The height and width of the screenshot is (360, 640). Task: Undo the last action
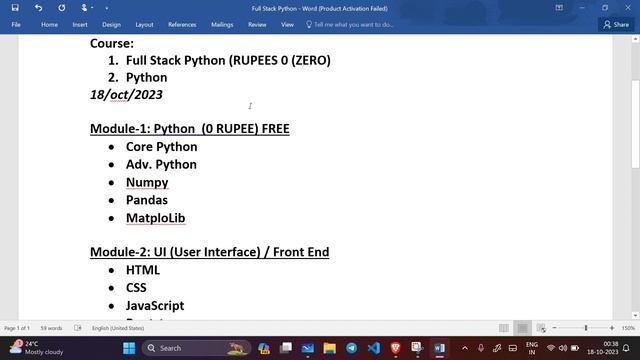(38, 8)
